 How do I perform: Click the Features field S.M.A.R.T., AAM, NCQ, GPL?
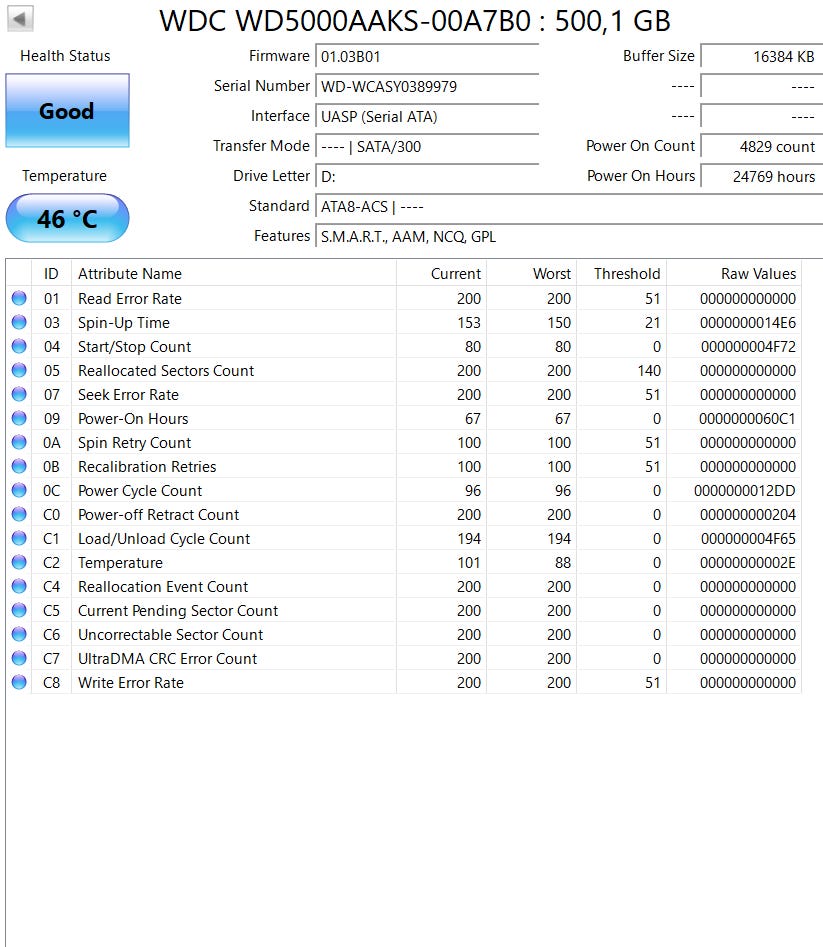[569, 236]
